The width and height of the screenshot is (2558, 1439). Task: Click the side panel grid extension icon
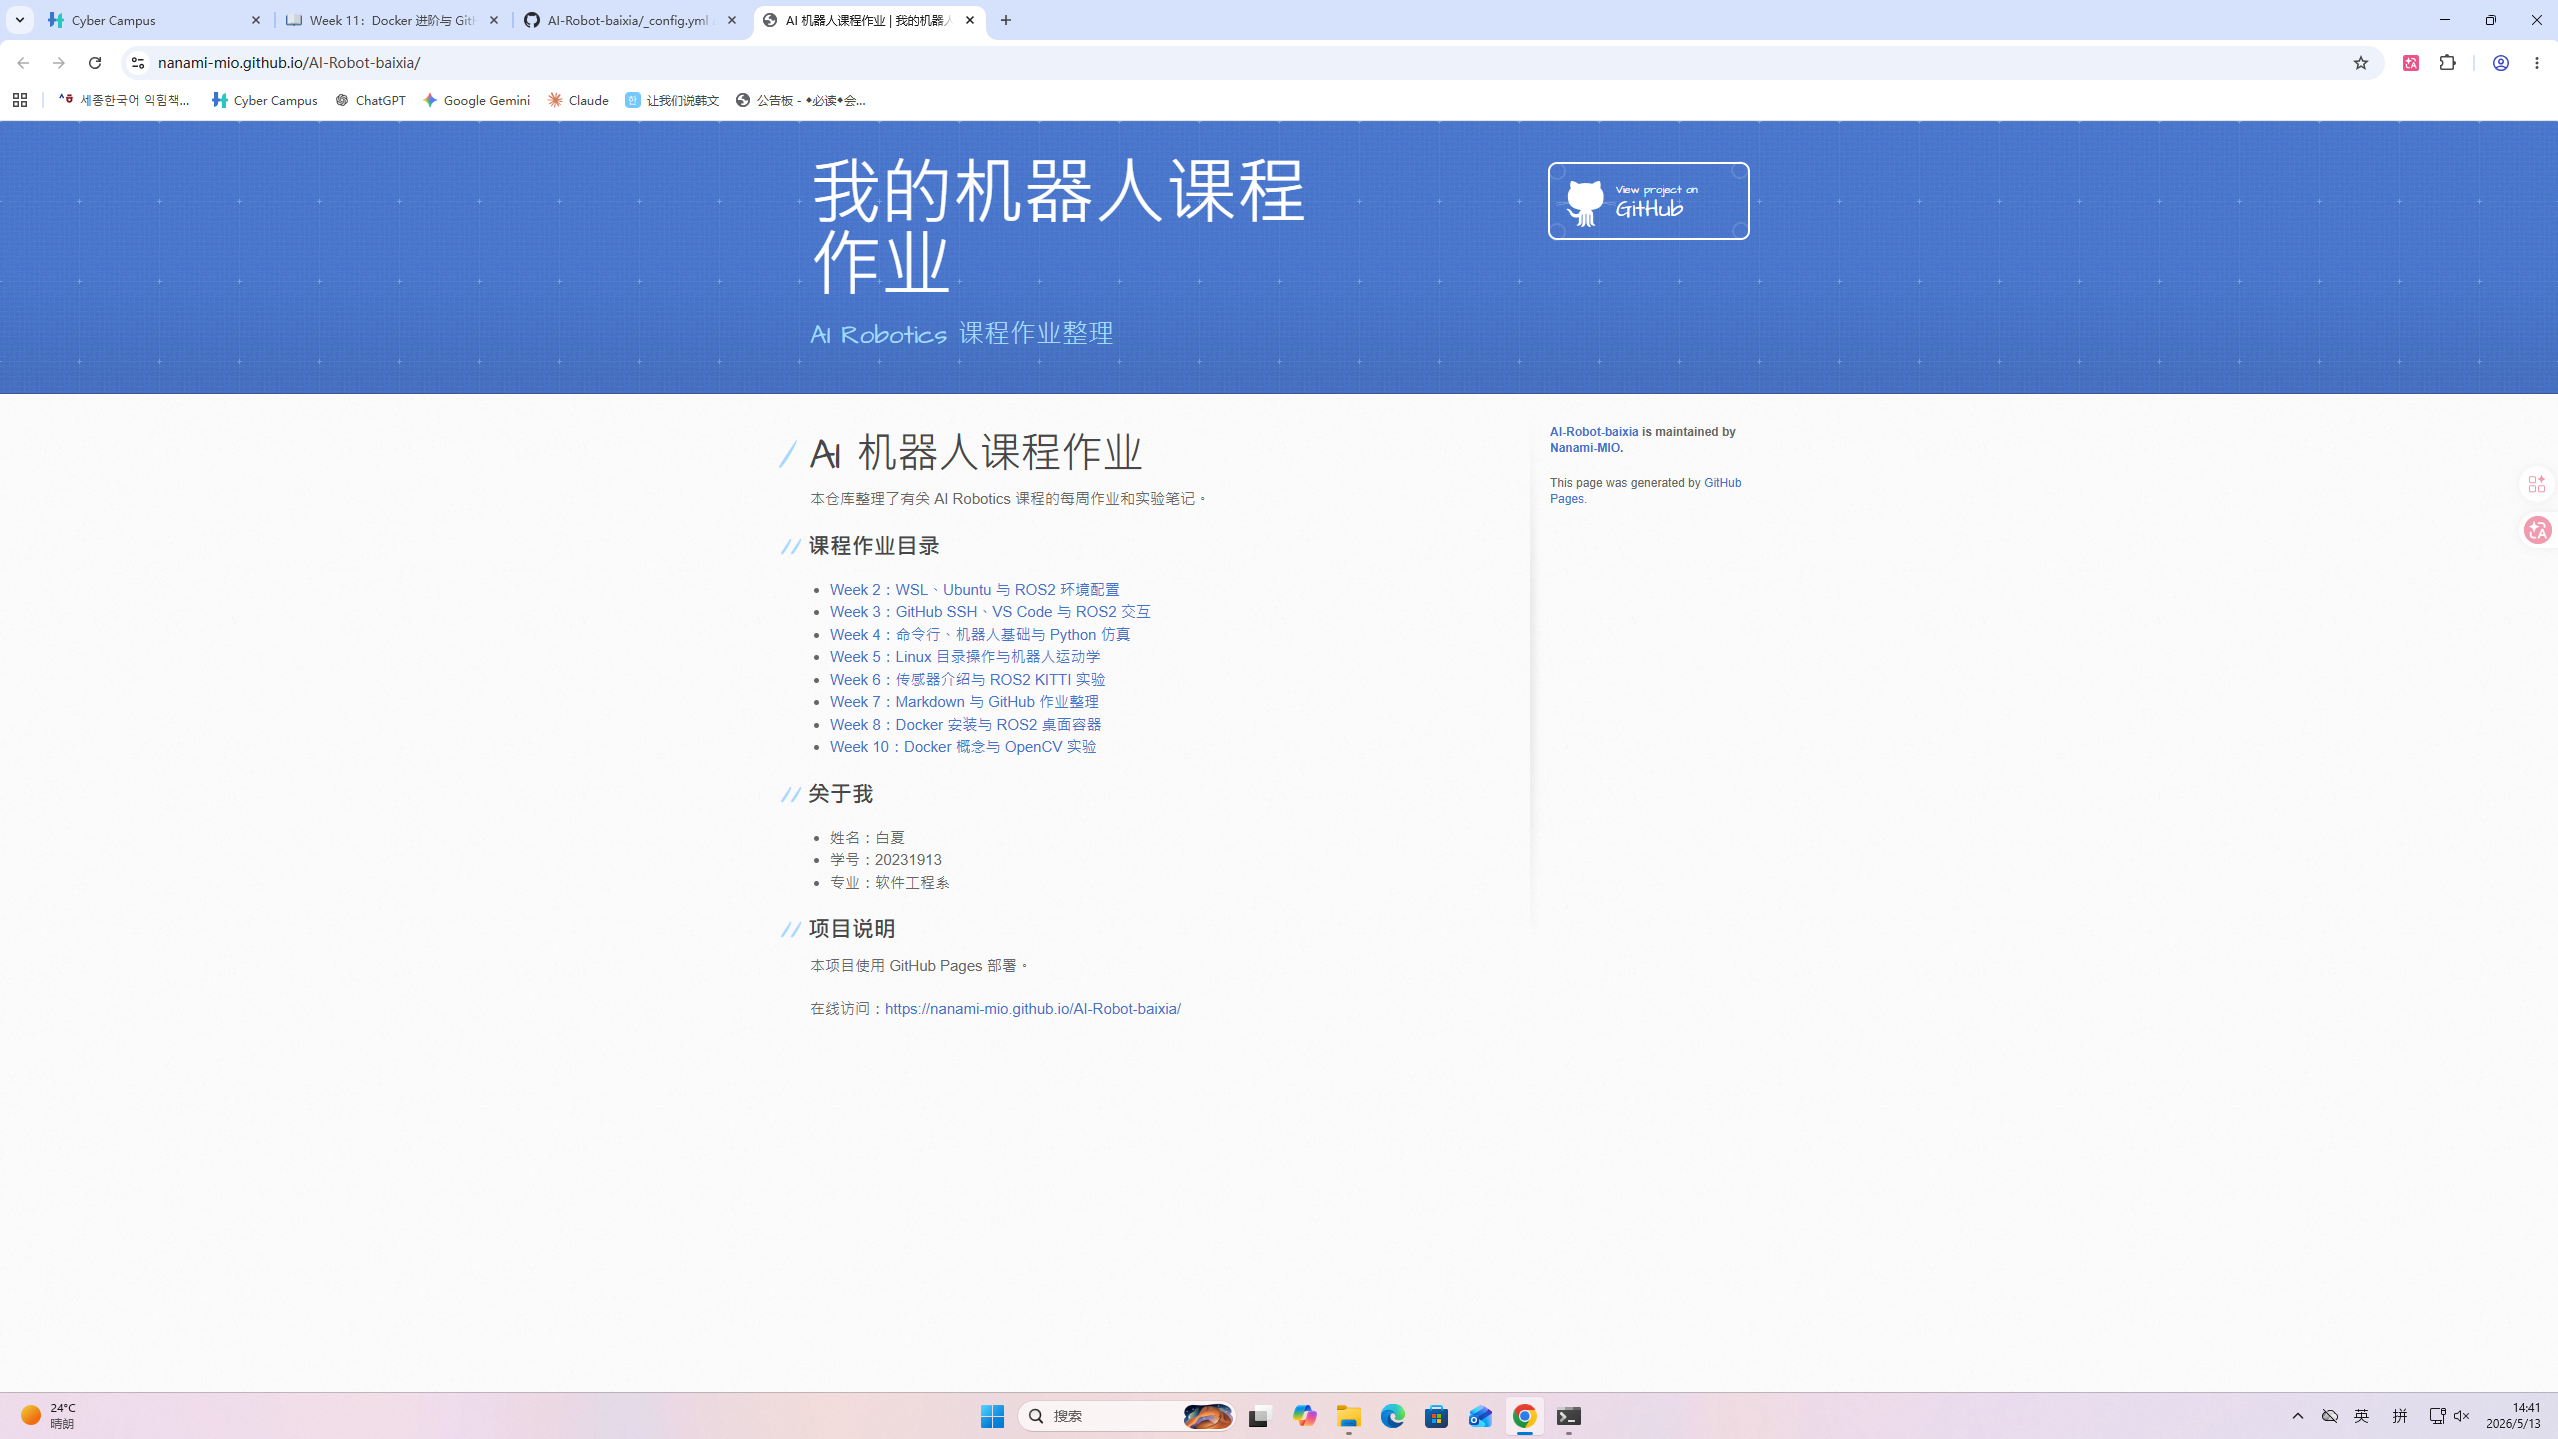point(2537,485)
